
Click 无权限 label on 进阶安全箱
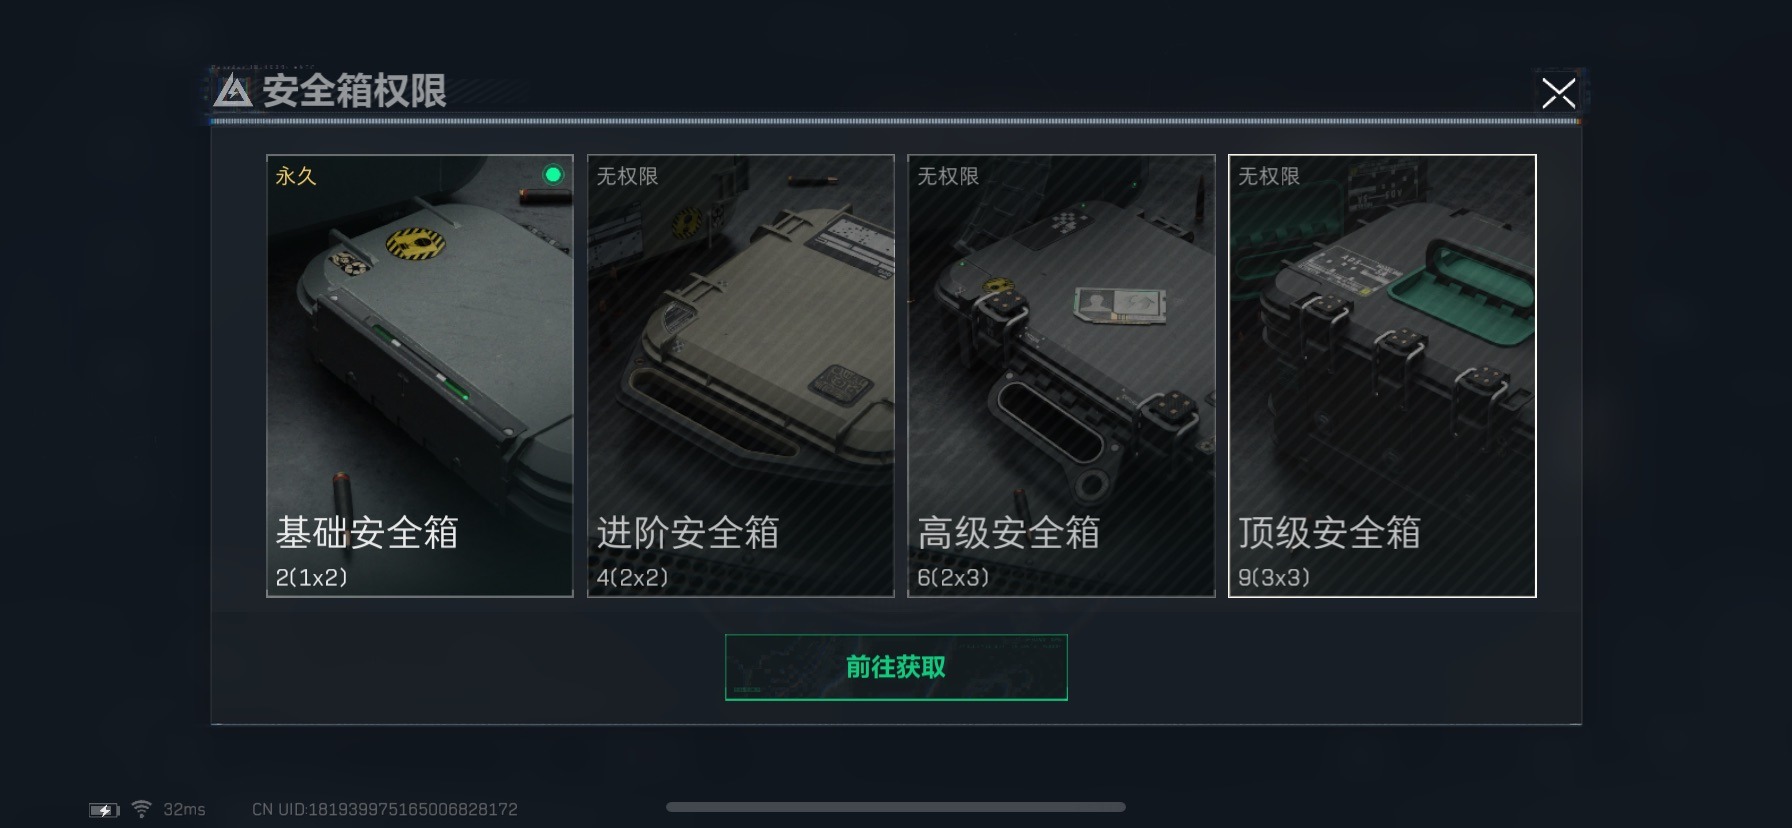pyautogui.click(x=627, y=176)
